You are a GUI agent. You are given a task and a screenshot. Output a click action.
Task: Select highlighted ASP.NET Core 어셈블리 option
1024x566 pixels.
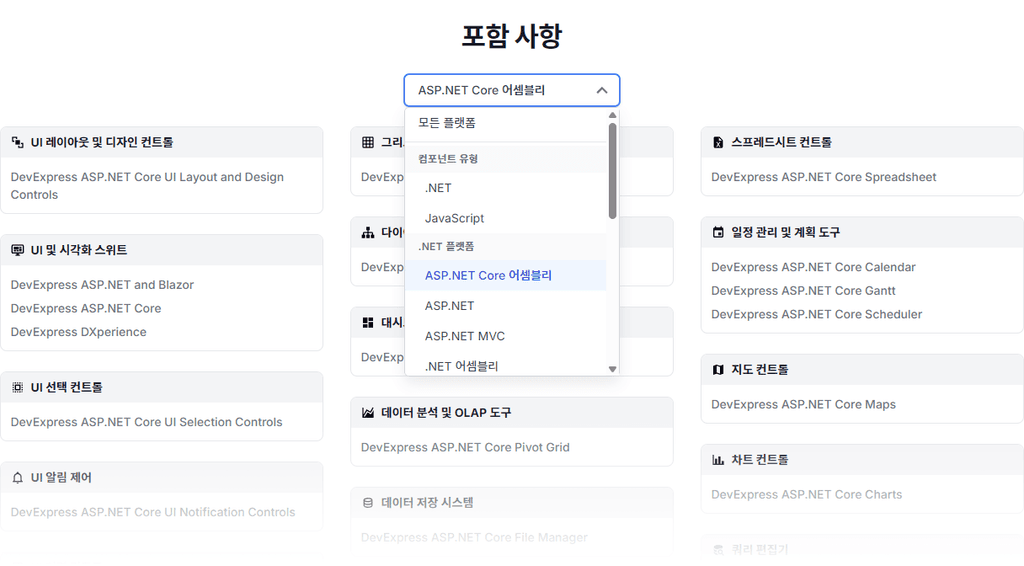505,275
